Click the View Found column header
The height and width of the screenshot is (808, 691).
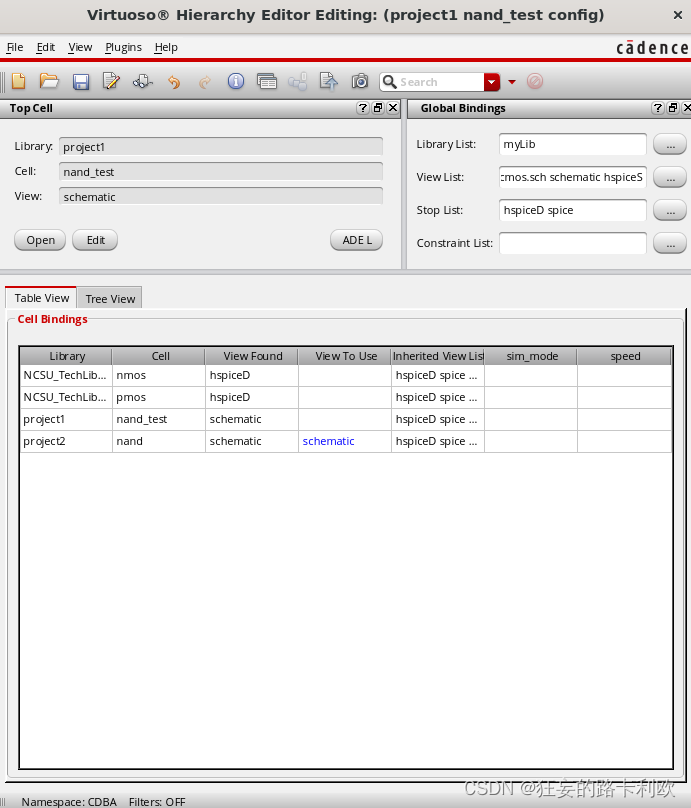point(252,356)
